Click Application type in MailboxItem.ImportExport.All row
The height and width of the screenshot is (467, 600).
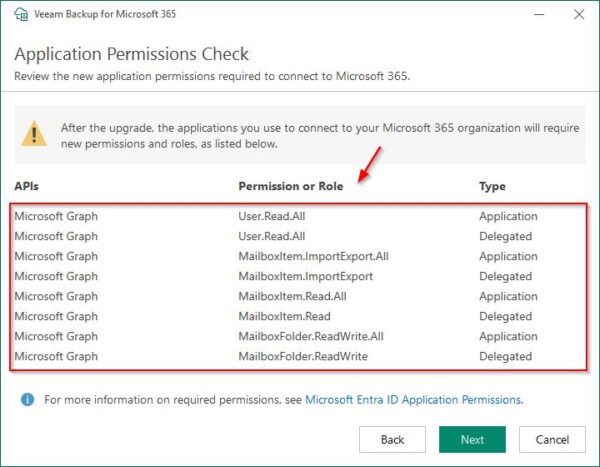(508, 256)
